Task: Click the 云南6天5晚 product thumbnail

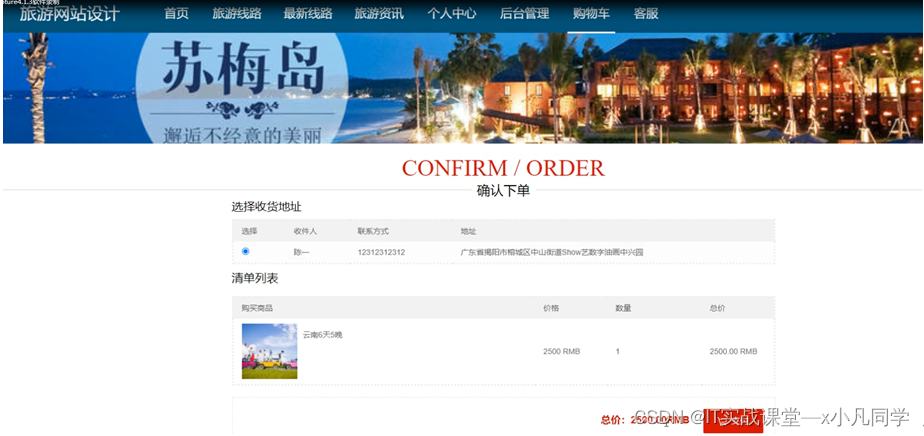Action: click(269, 351)
